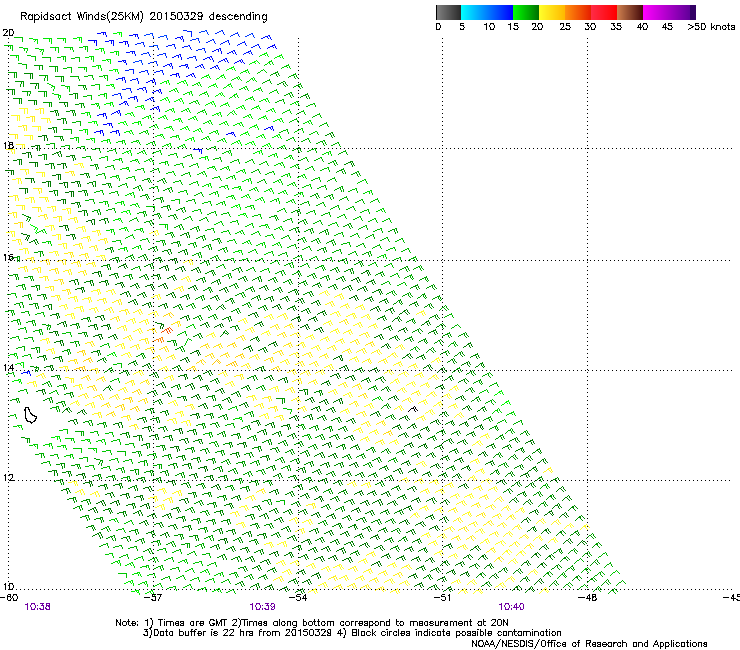Screen dimensions: 740x650
Task: Click longitude axis label '-48'
Action: [x=588, y=598]
